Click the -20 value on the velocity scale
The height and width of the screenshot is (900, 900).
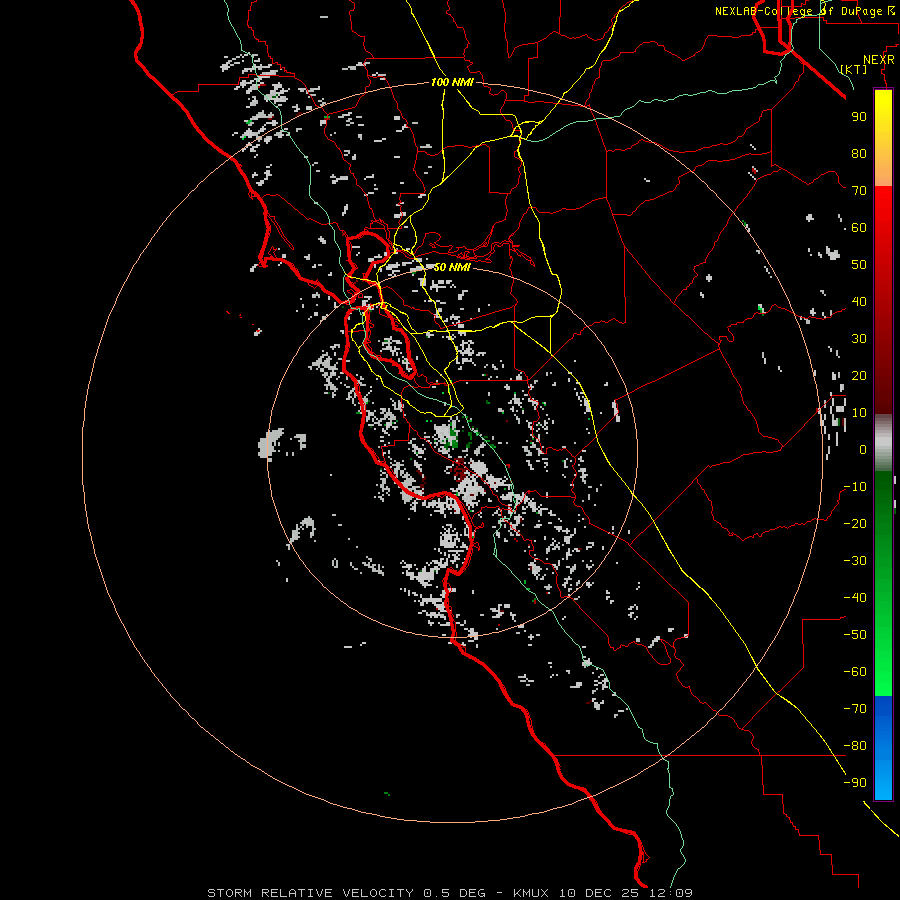click(855, 523)
